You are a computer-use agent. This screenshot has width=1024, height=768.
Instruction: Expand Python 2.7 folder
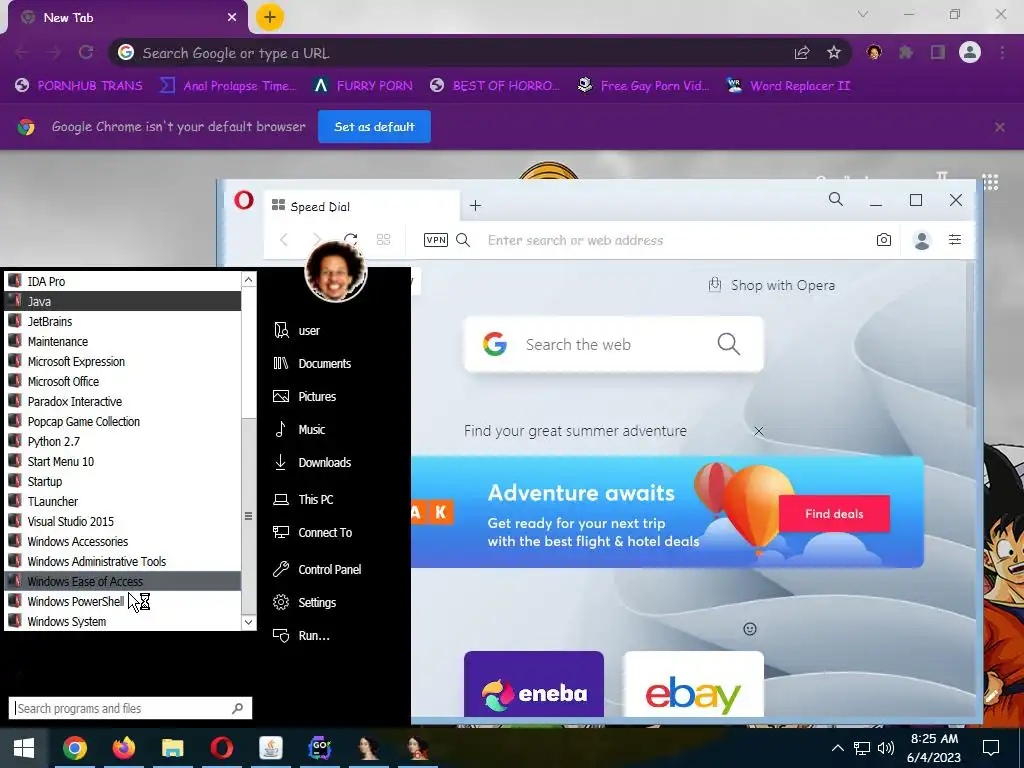(123, 441)
